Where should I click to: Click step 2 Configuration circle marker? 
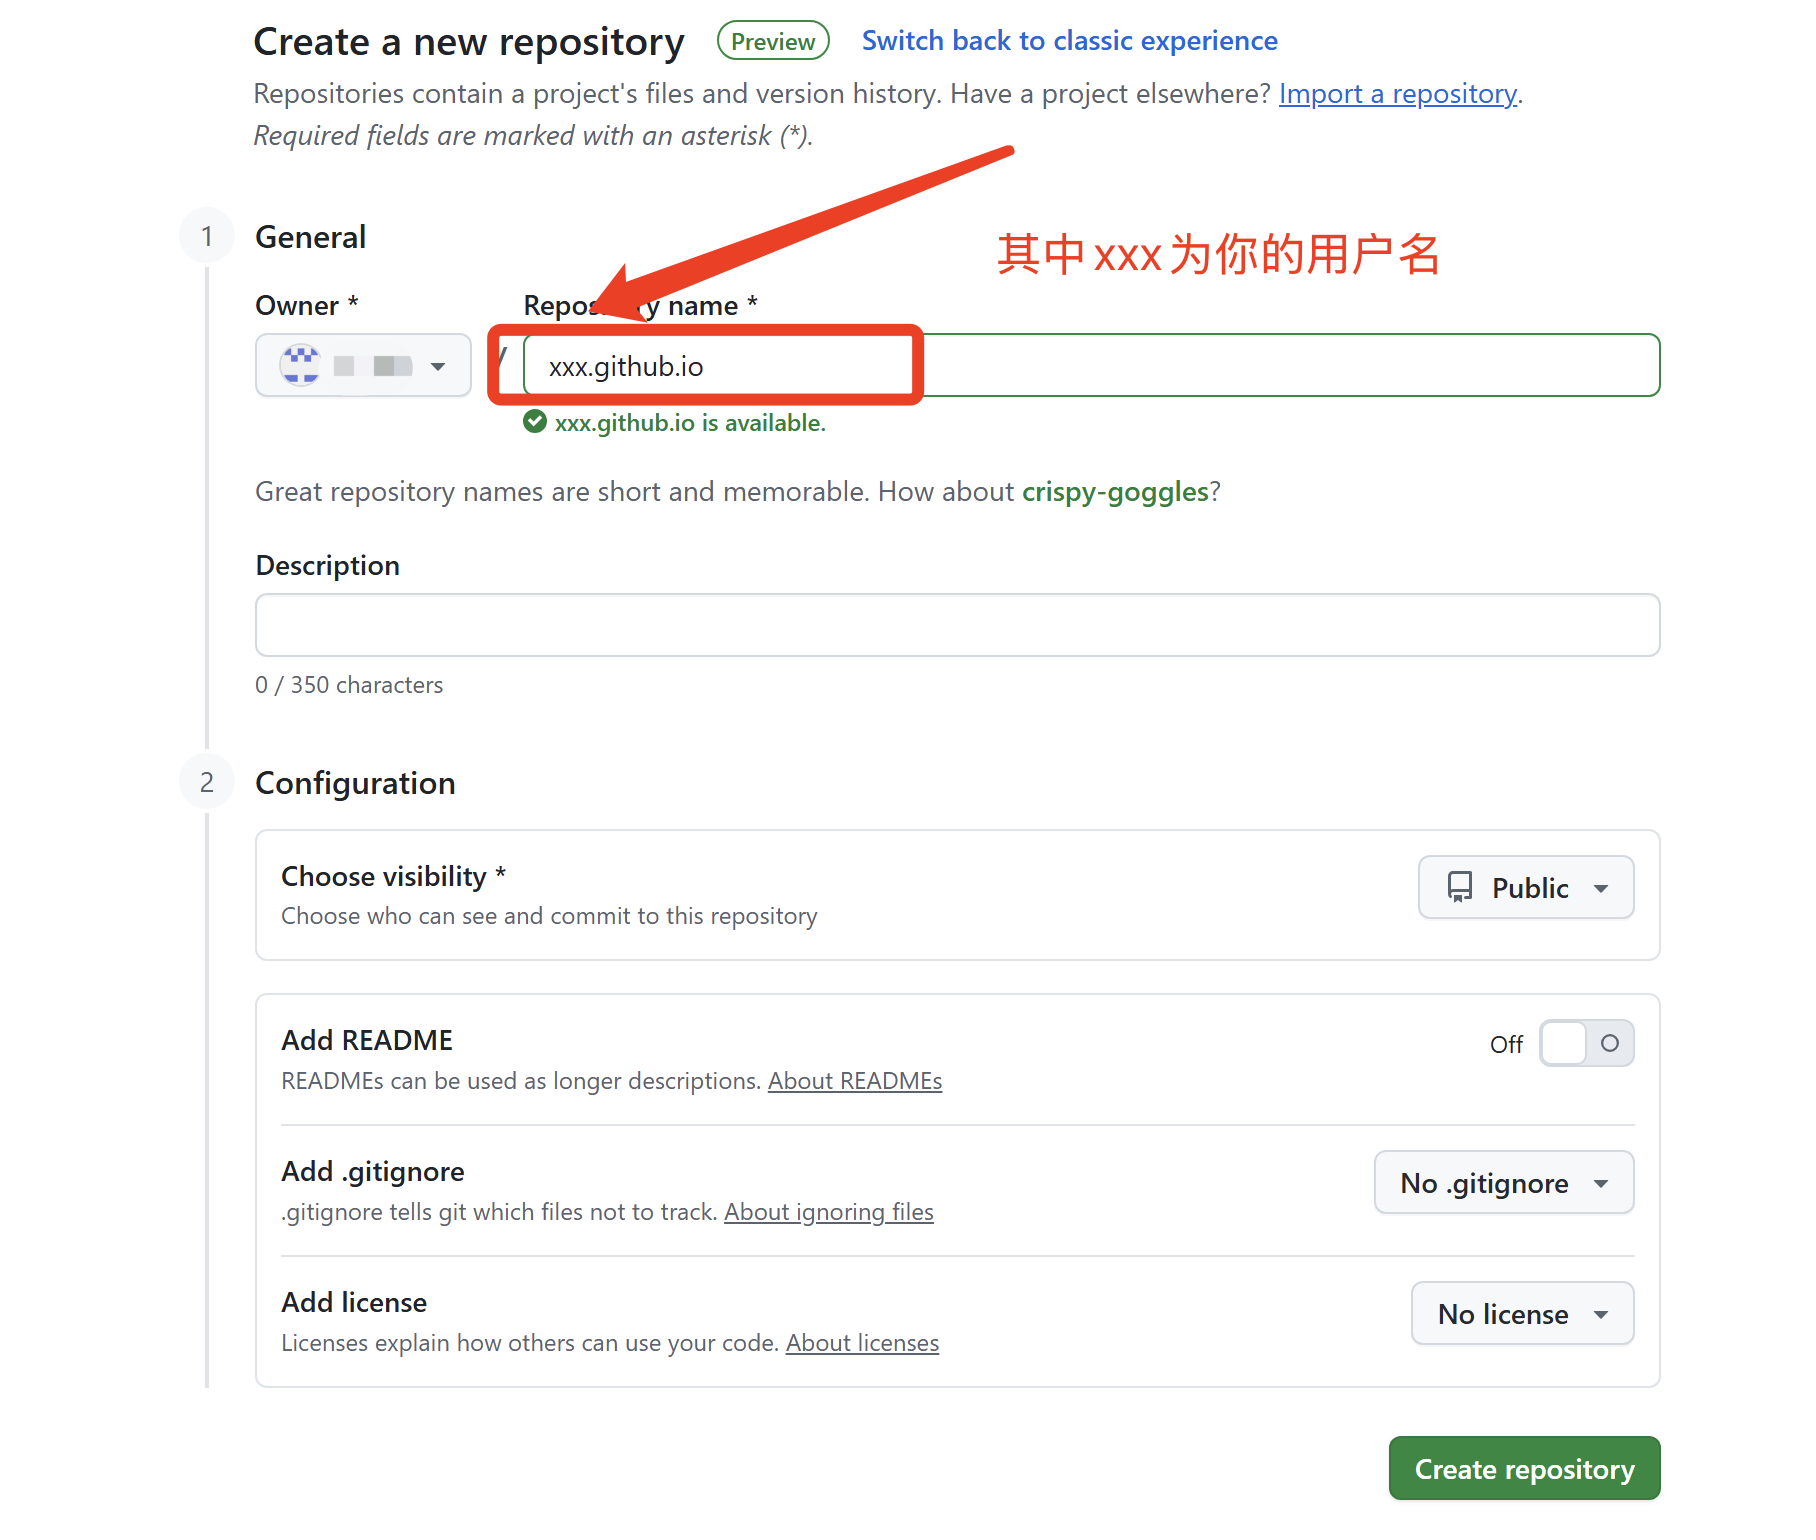click(x=207, y=782)
